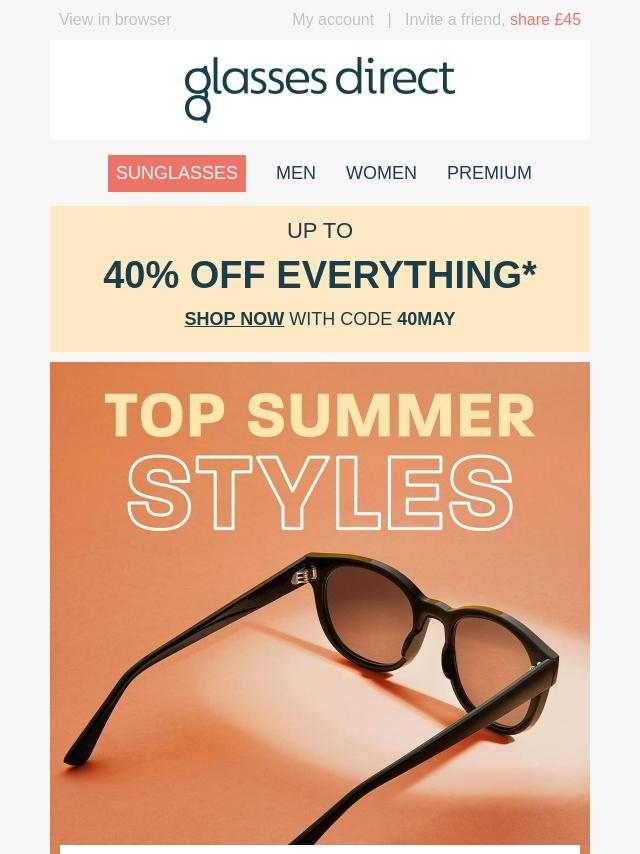The image size is (640, 854).
Task: Select the WOMEN navigation item
Action: [381, 173]
